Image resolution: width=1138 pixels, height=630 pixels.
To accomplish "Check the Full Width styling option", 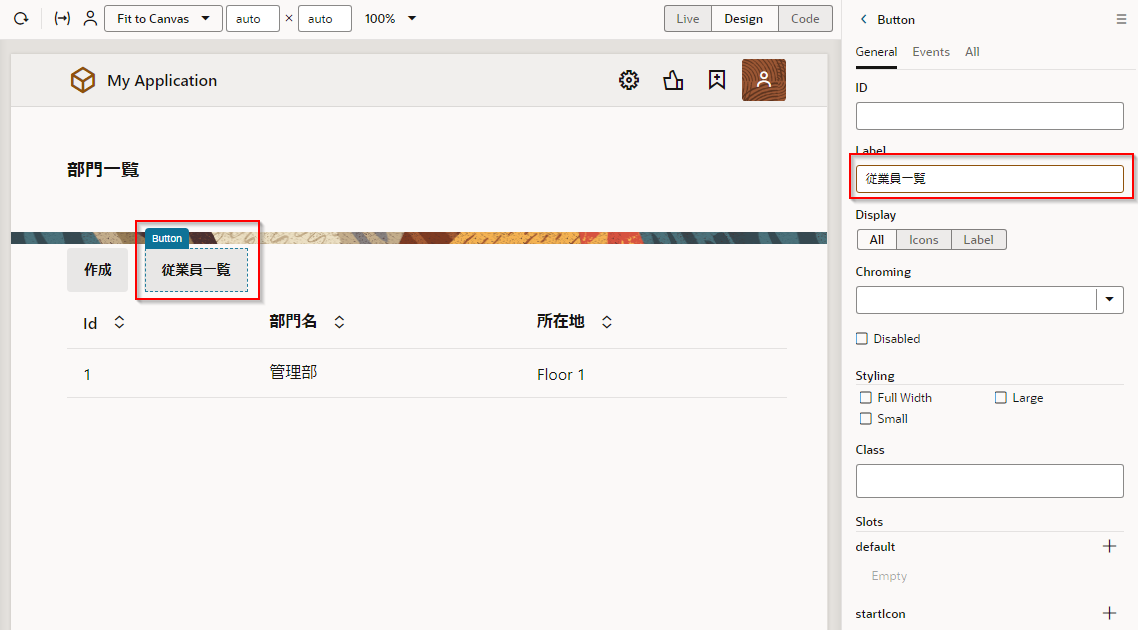I will (866, 398).
